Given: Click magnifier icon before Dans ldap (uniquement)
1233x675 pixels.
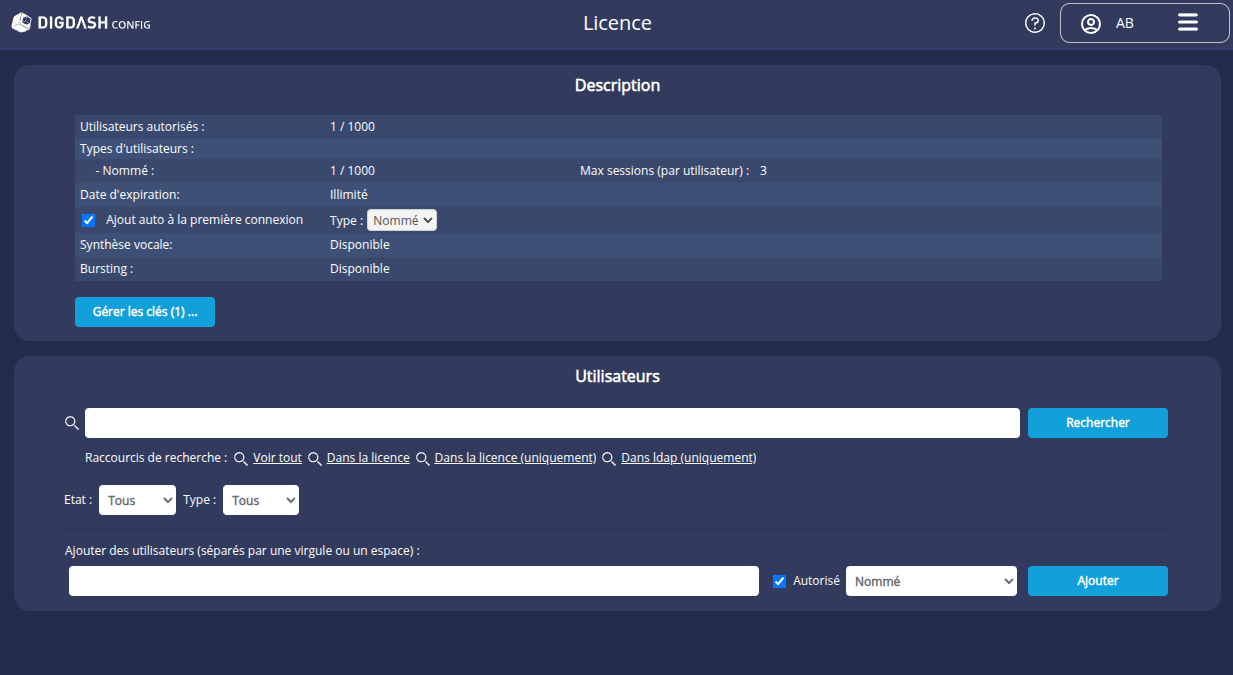Looking at the screenshot, I should [609, 458].
